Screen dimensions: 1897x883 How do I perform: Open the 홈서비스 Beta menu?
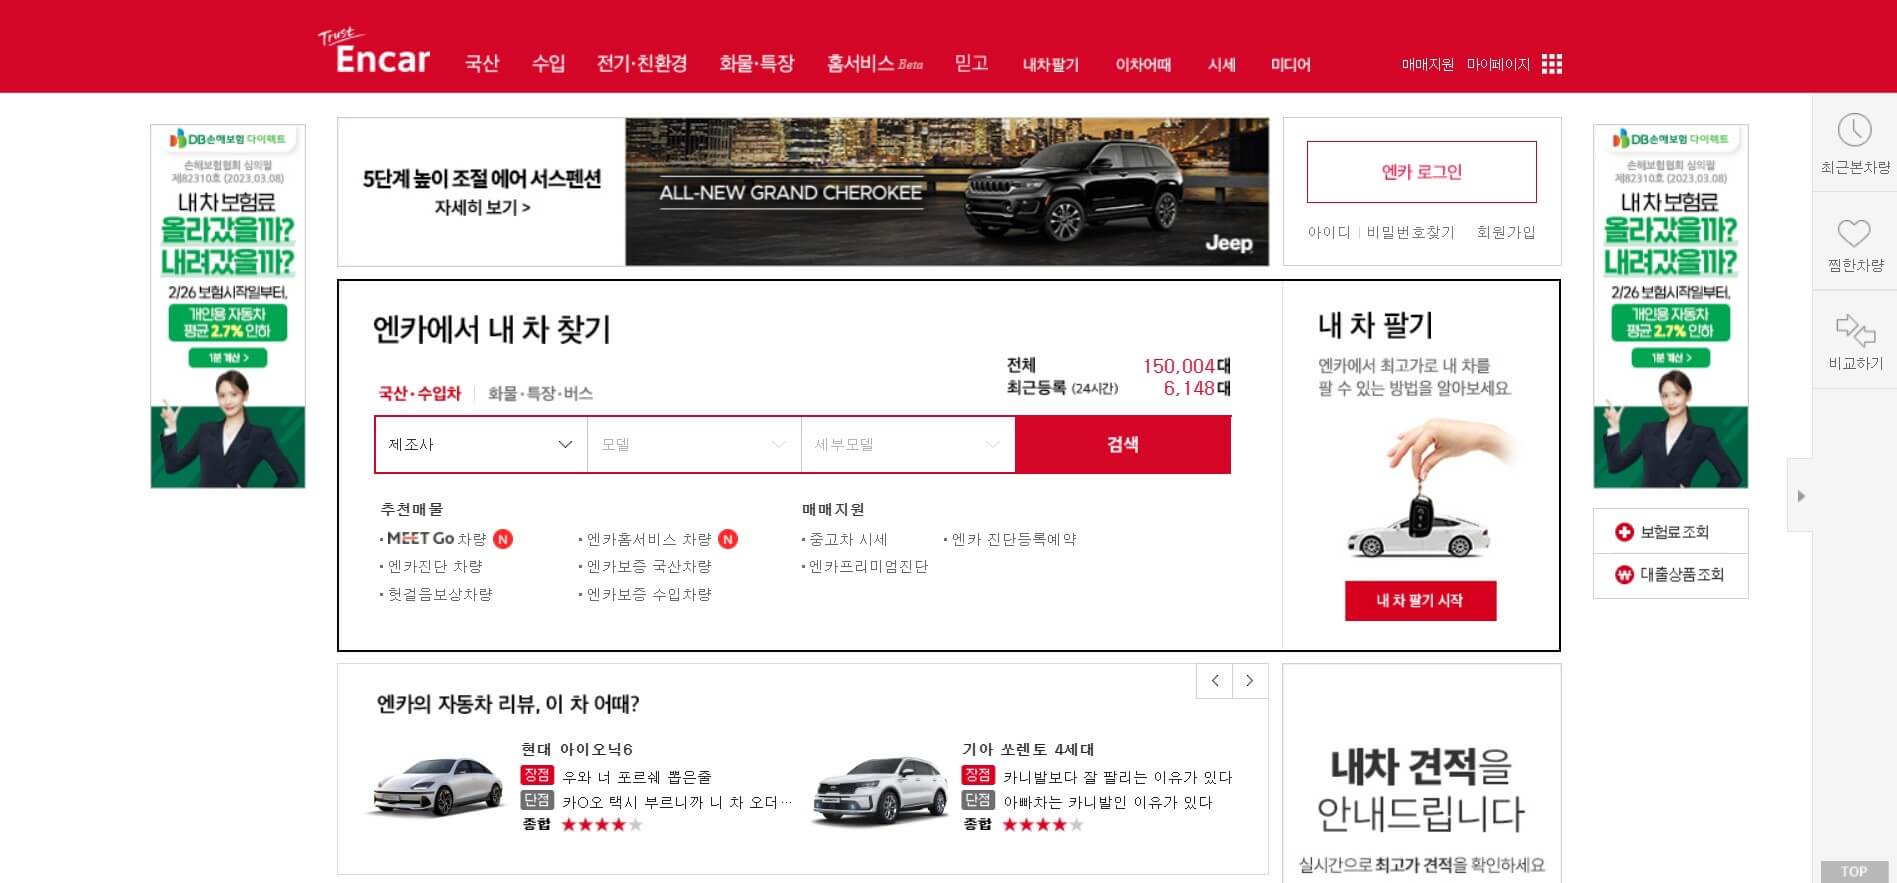click(875, 64)
